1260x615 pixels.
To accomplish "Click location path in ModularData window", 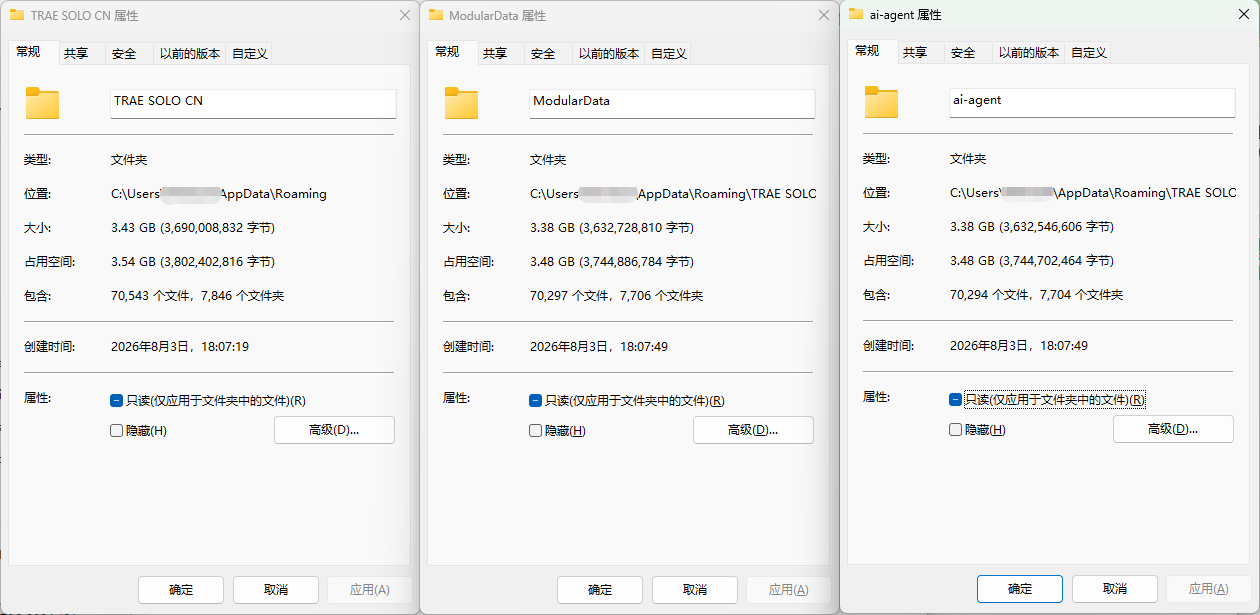I will point(673,194).
